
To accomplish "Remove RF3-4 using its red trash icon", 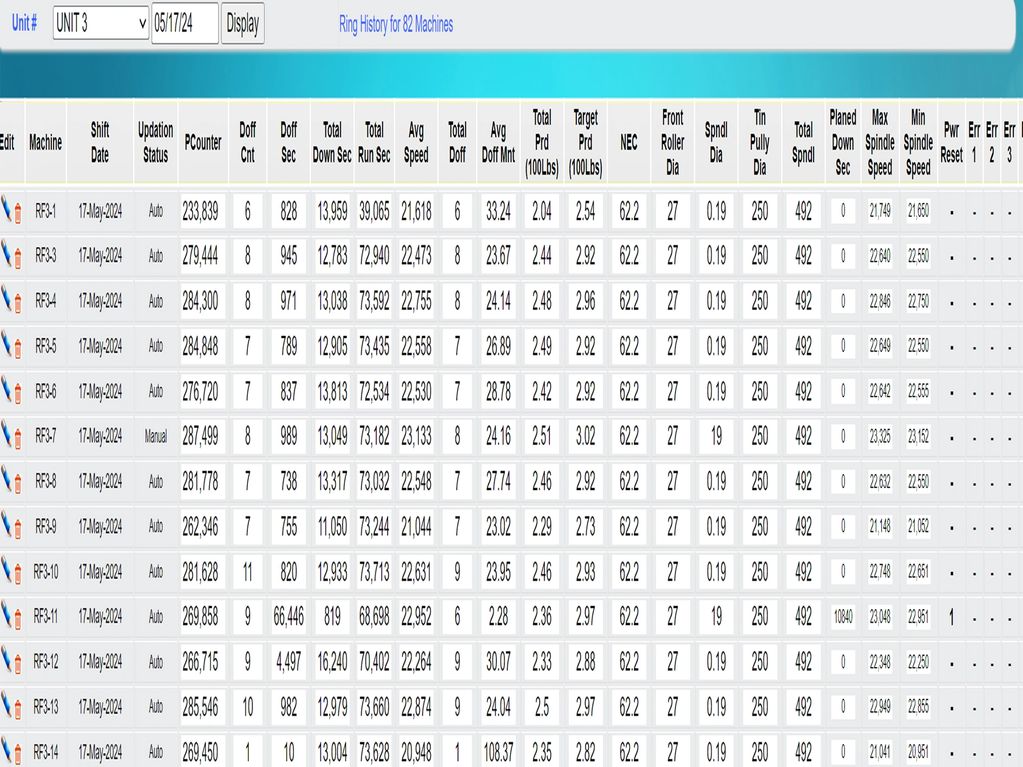I will click(18, 303).
